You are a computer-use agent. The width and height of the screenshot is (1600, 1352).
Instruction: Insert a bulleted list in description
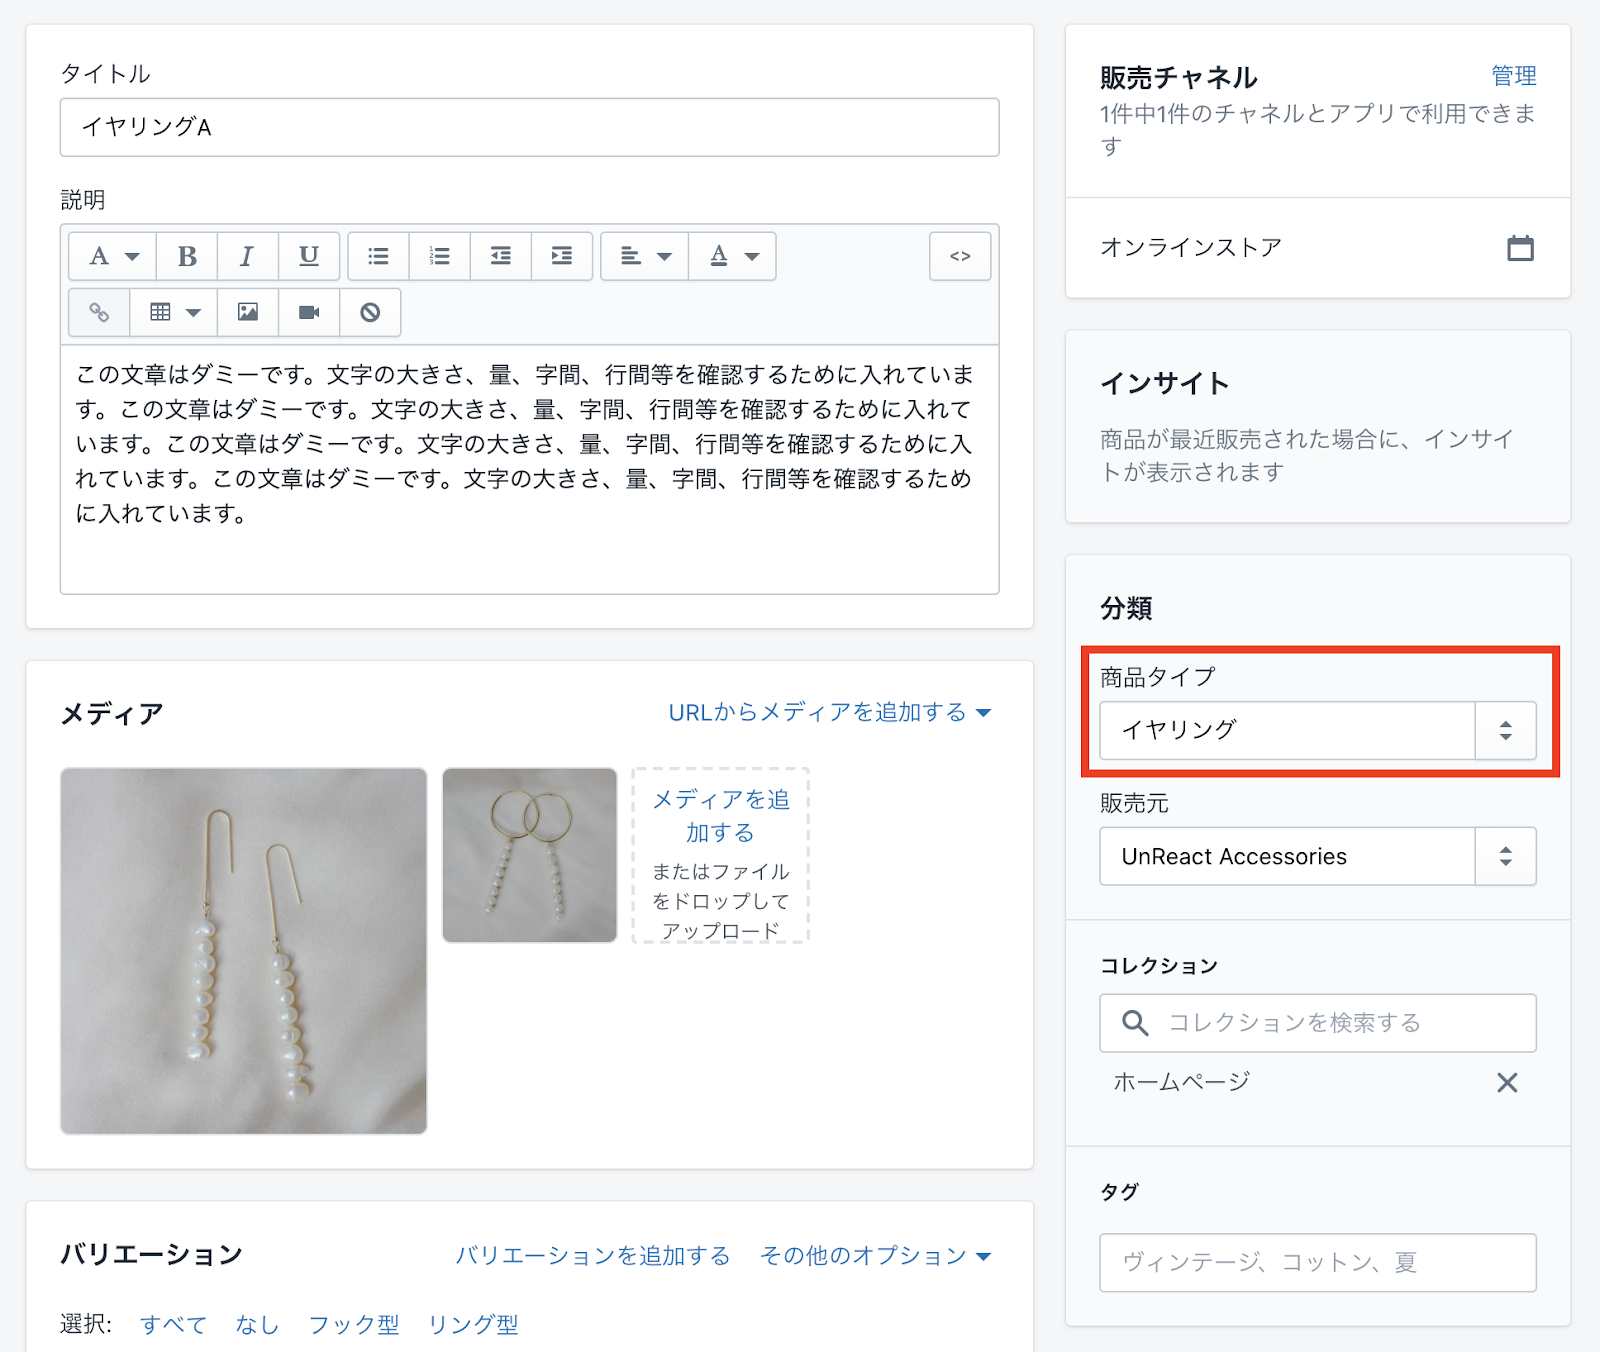(378, 257)
